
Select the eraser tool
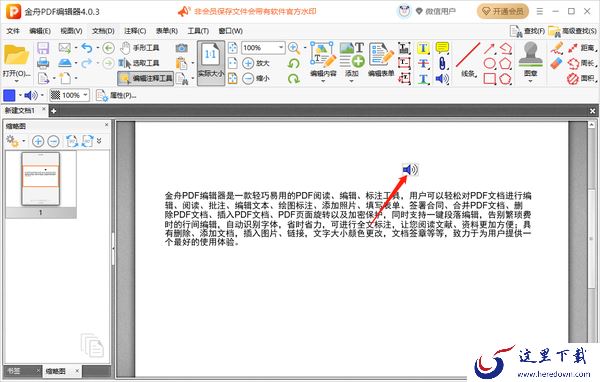557,63
